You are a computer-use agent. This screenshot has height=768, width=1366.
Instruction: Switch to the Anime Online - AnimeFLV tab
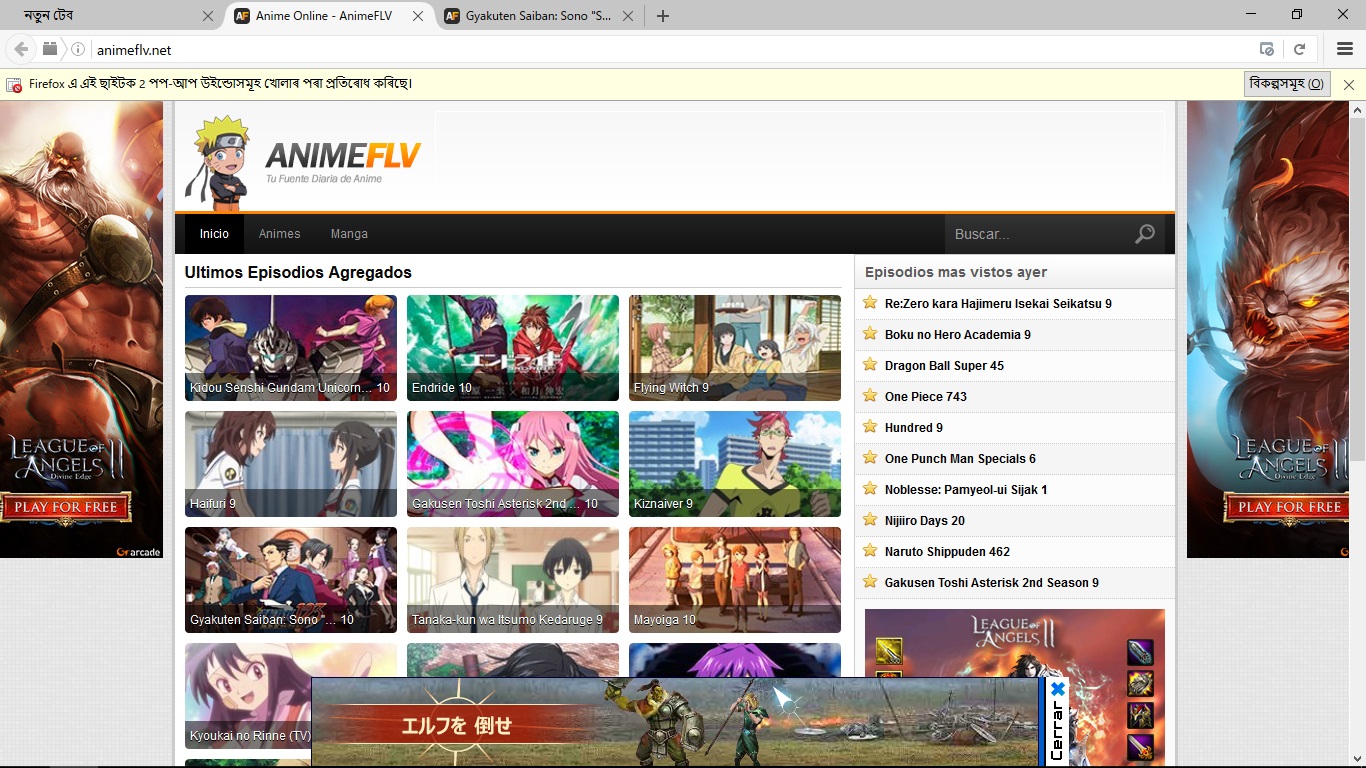point(323,16)
